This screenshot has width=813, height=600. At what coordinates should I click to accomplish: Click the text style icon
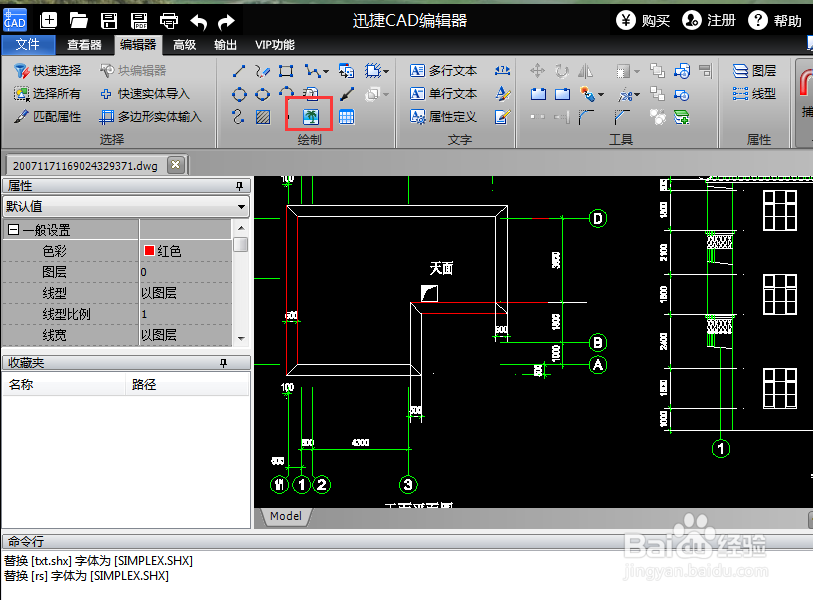pos(502,94)
